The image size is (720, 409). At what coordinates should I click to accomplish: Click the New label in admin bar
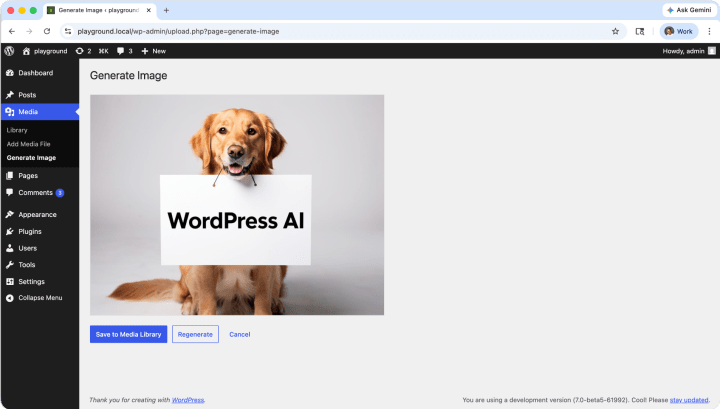coord(159,51)
